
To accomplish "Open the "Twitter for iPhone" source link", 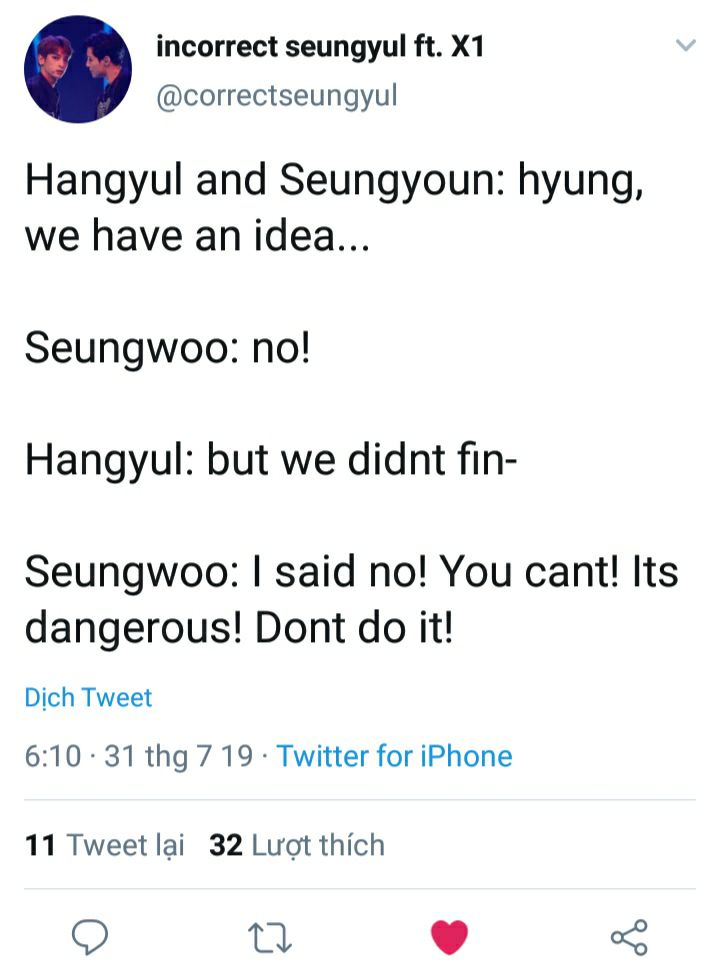I will (x=394, y=755).
